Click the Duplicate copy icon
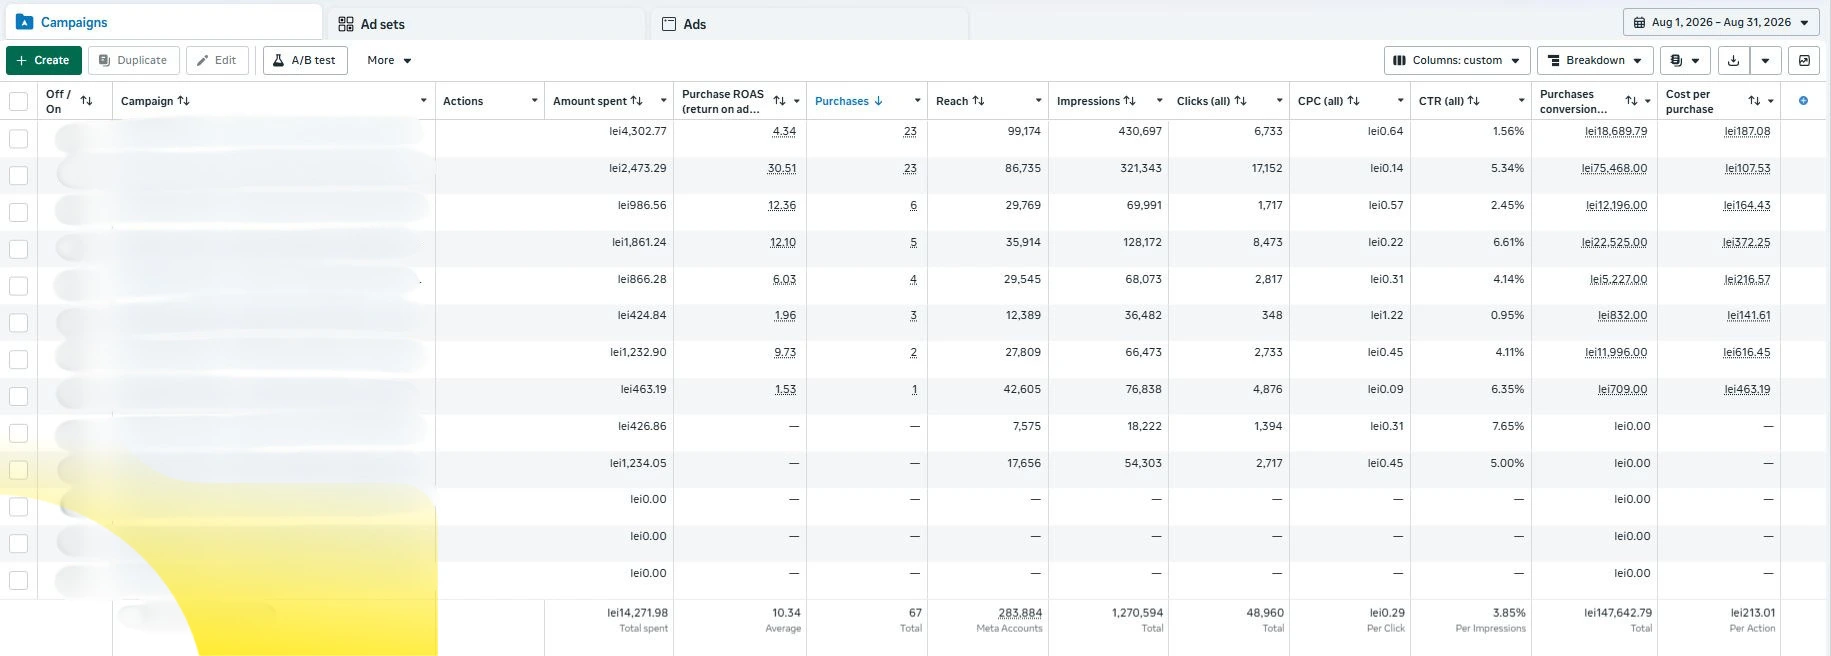This screenshot has width=1831, height=656. (x=104, y=61)
